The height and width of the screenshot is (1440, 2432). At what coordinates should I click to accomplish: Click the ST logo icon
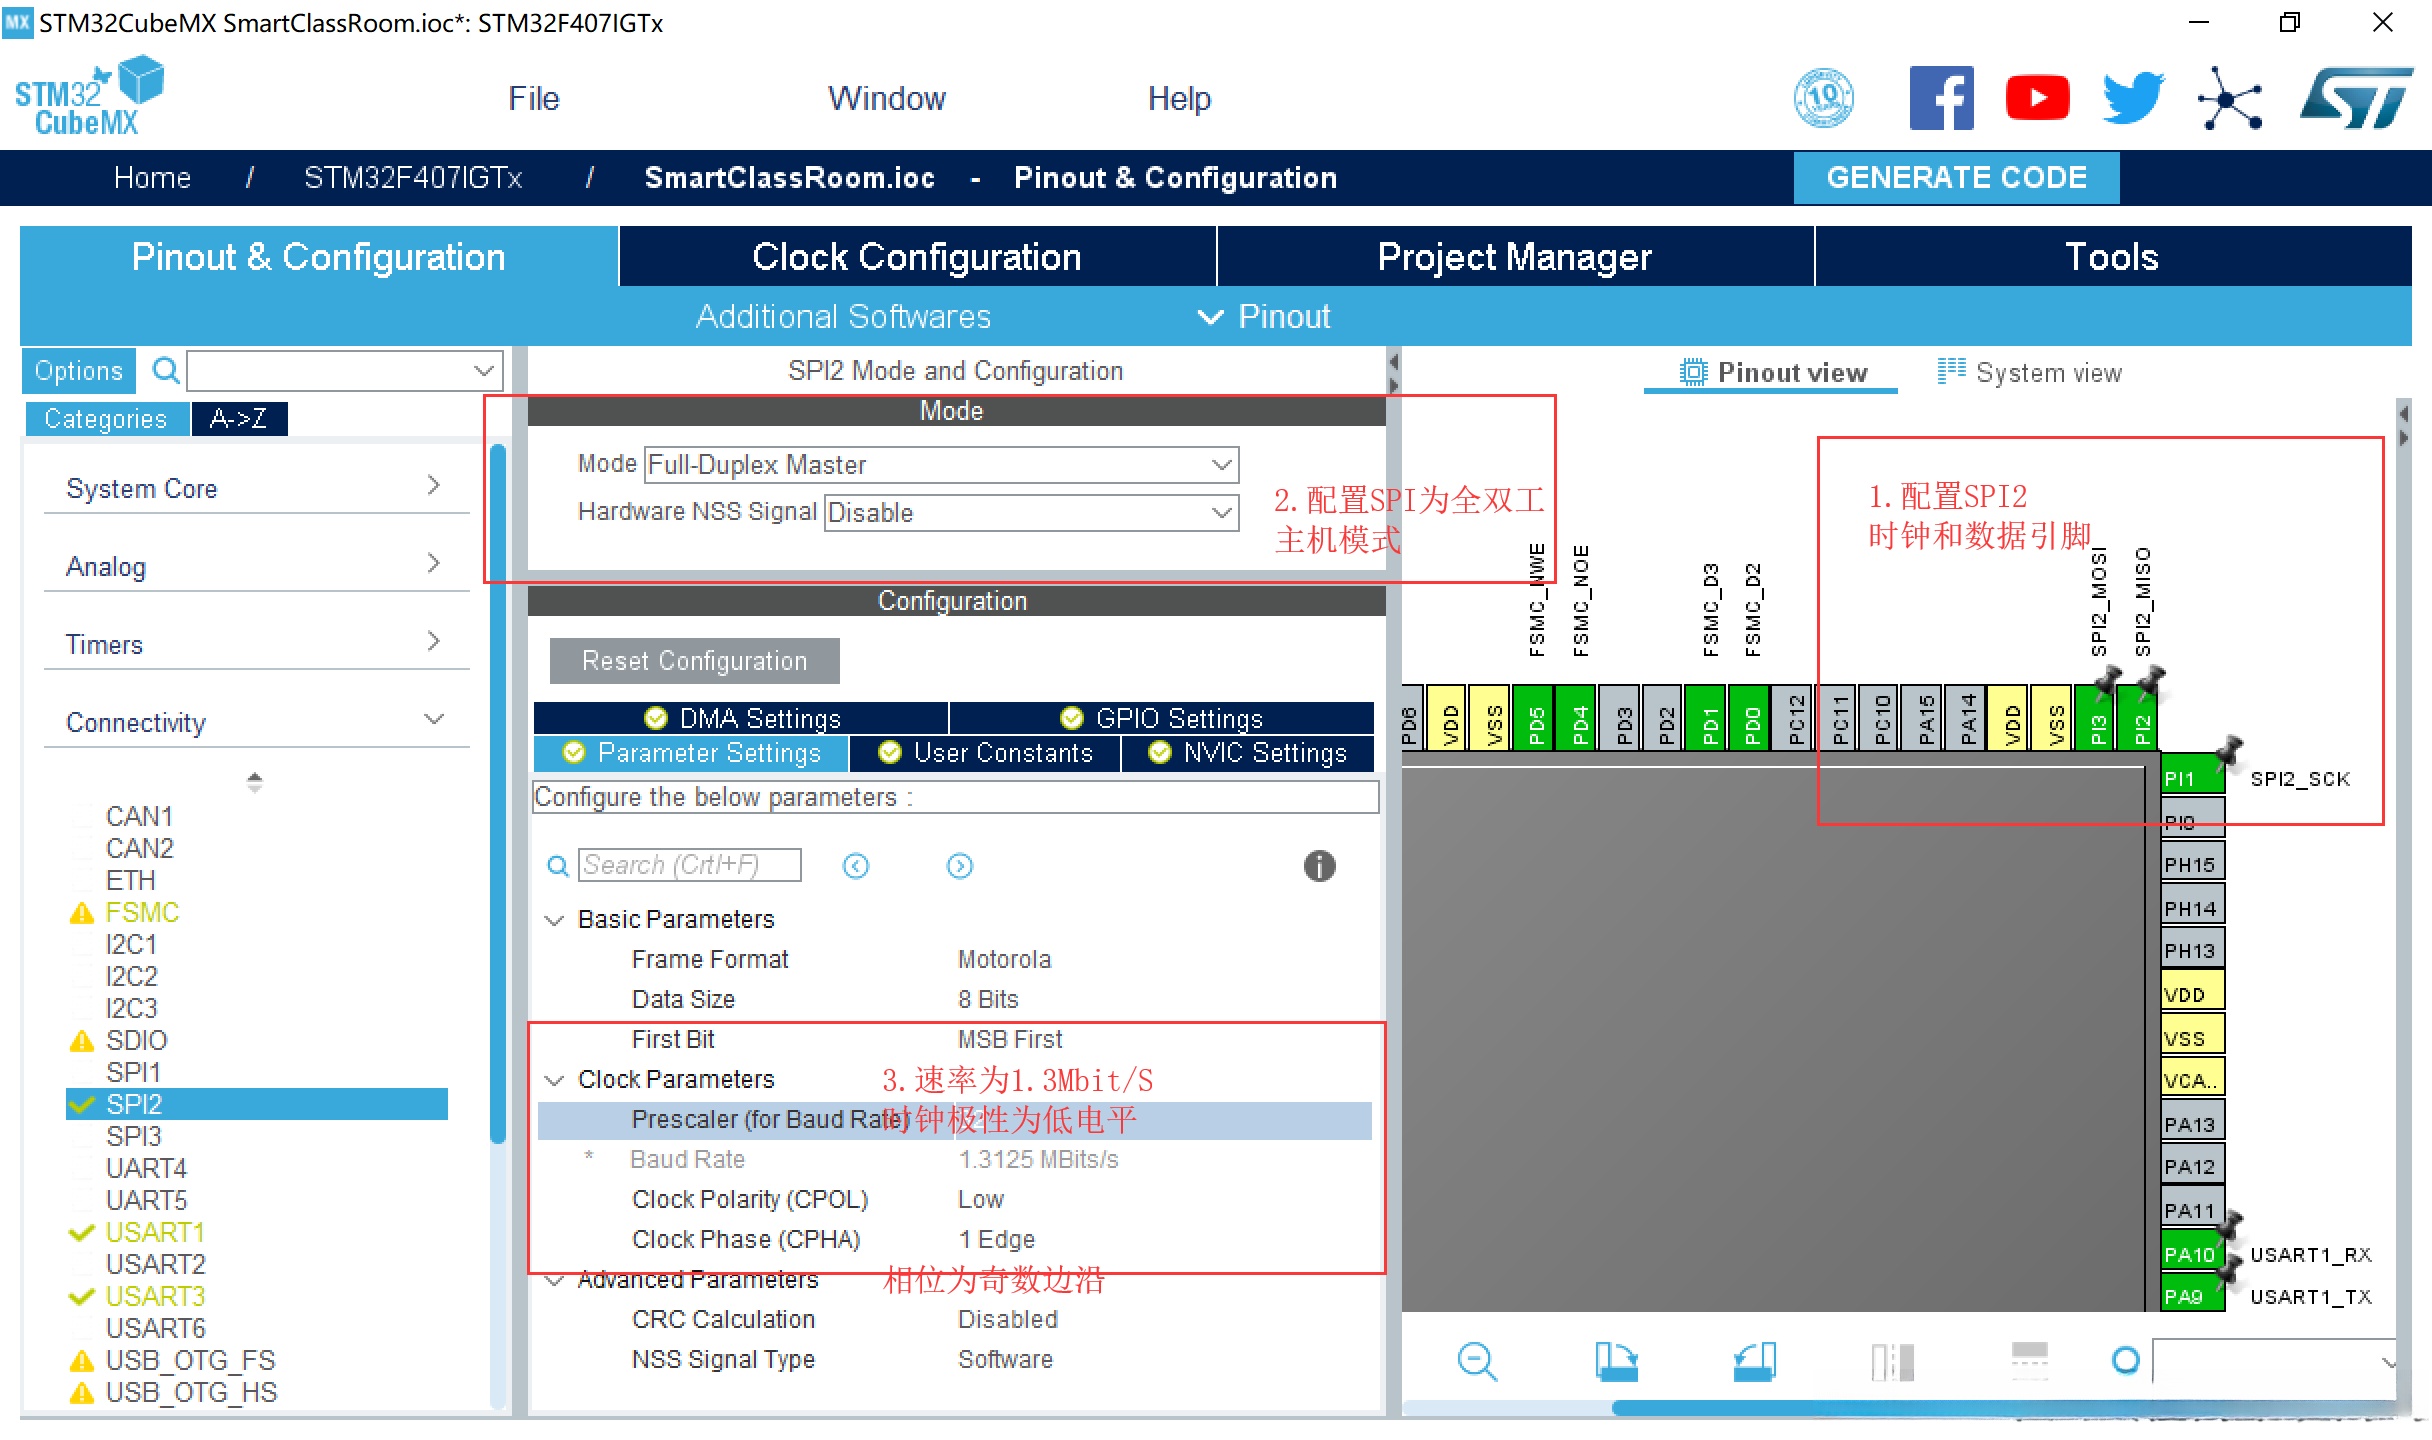2356,98
